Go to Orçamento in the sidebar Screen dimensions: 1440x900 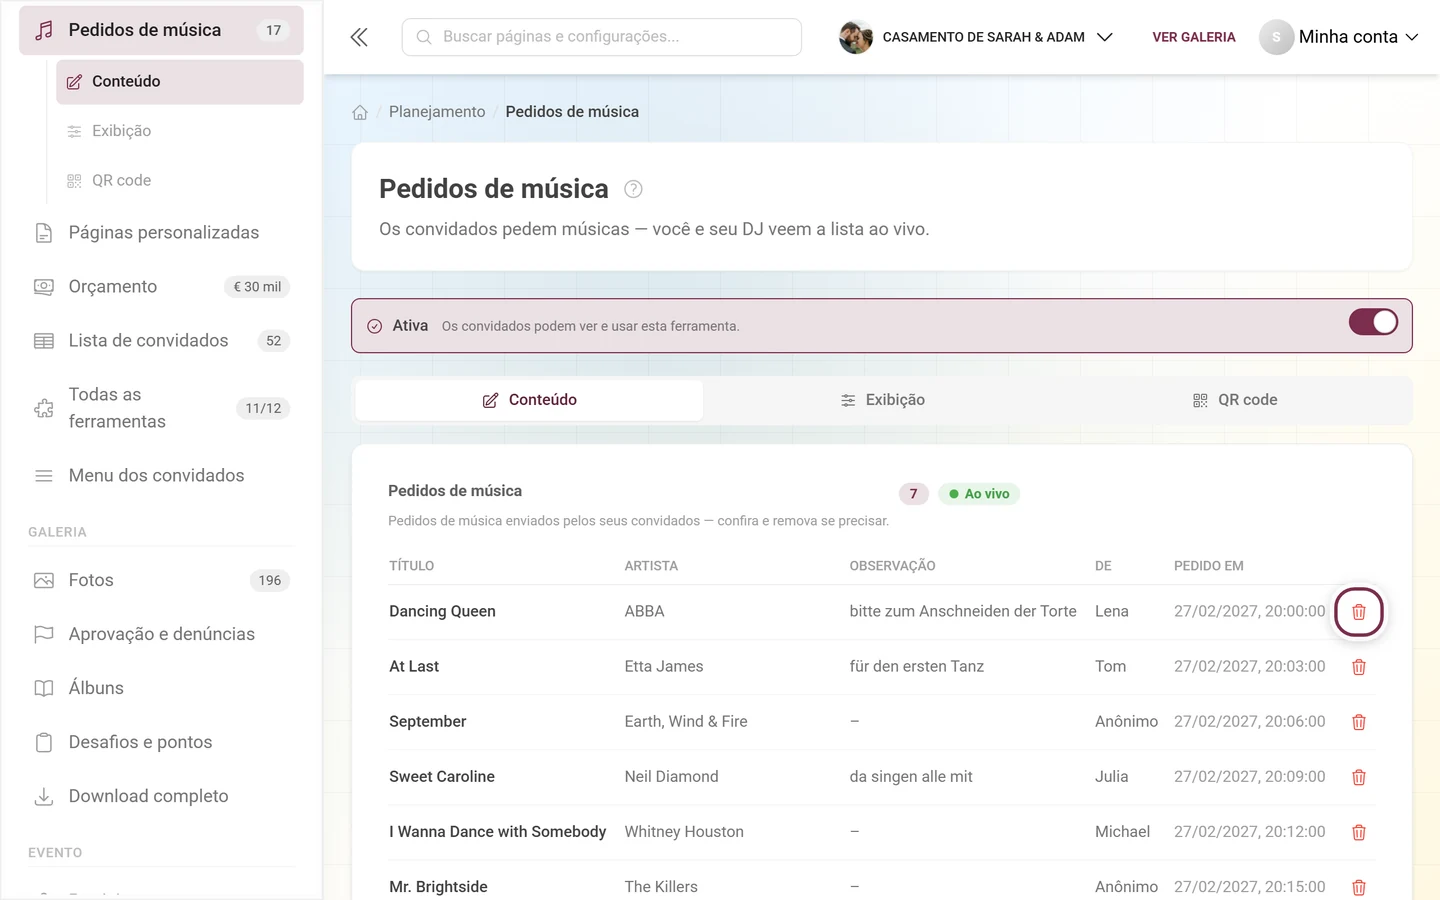tap(161, 287)
